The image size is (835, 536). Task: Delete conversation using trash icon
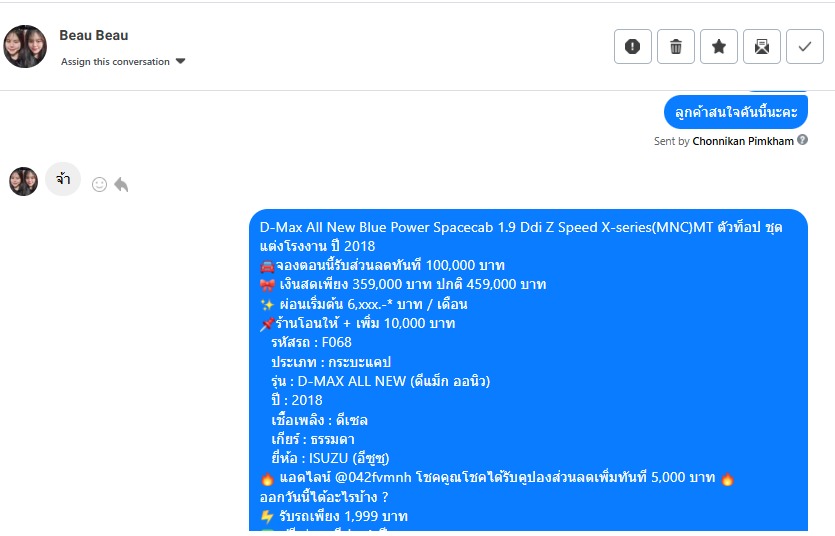point(676,47)
